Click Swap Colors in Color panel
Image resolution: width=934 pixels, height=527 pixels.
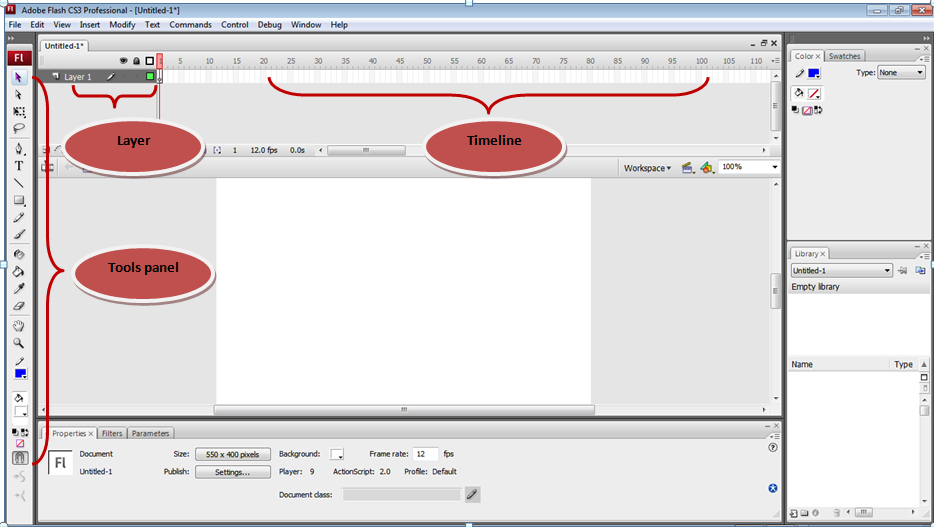pos(818,110)
